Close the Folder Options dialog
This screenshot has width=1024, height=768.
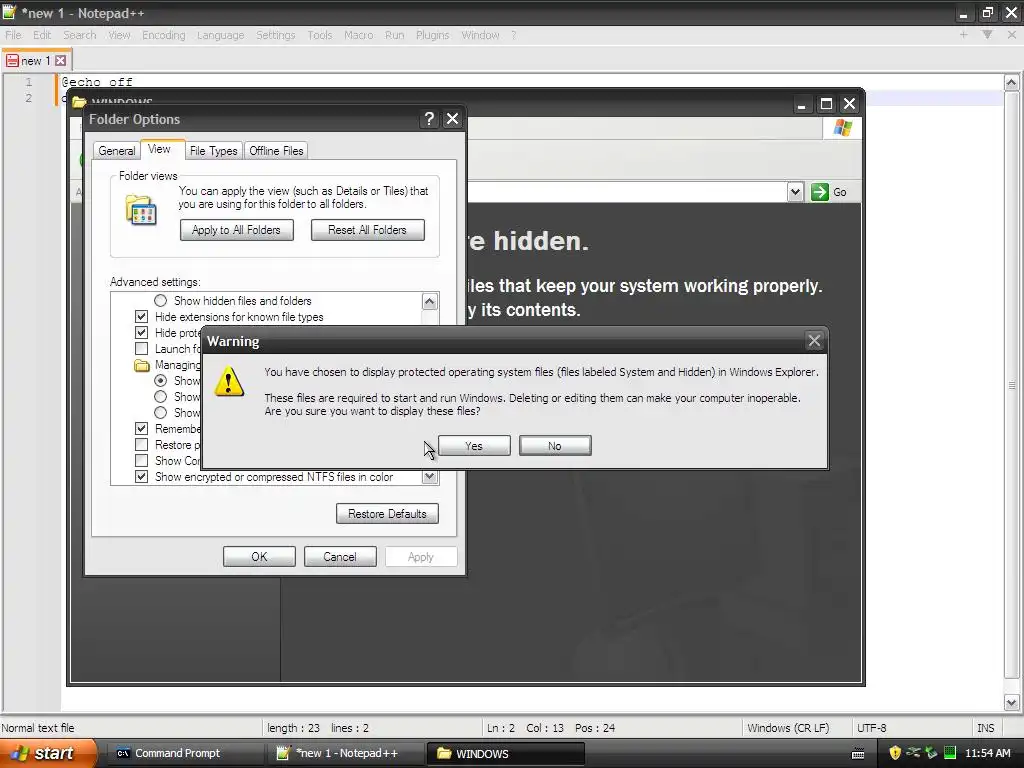[x=452, y=119]
